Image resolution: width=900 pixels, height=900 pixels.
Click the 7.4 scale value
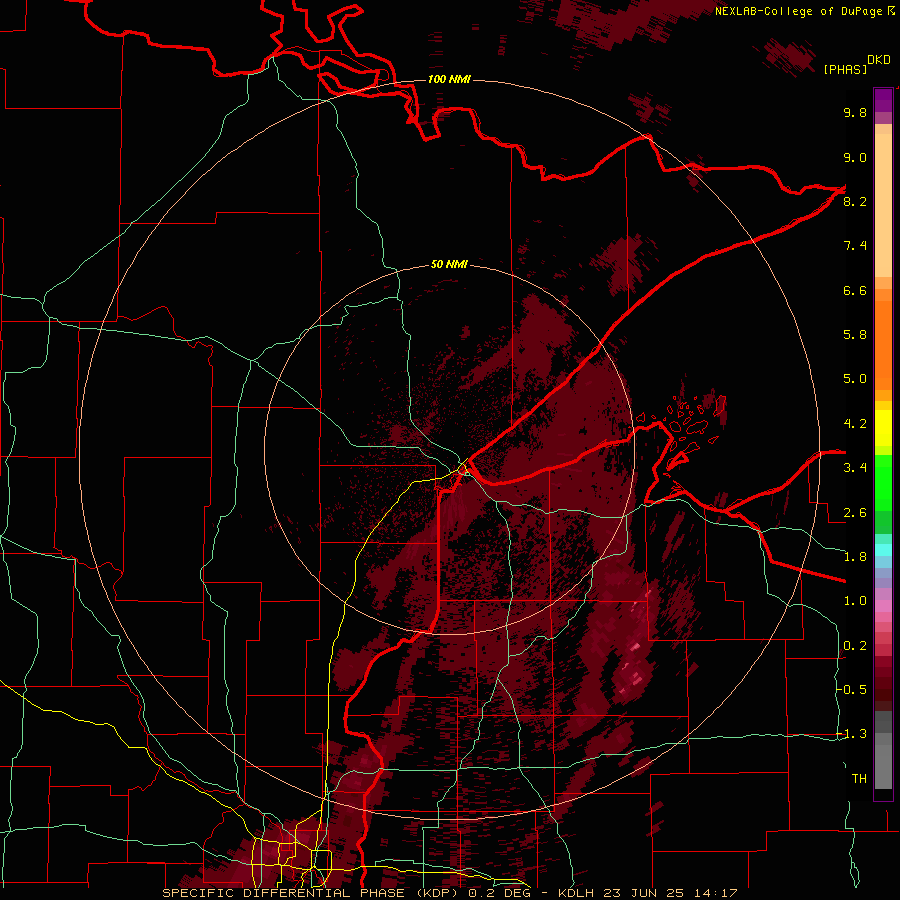(x=855, y=246)
